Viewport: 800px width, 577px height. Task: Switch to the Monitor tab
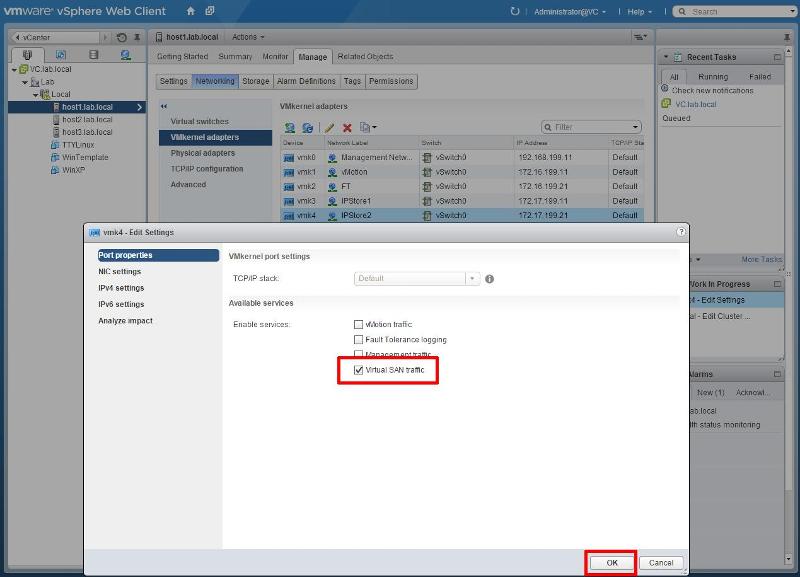coord(275,57)
